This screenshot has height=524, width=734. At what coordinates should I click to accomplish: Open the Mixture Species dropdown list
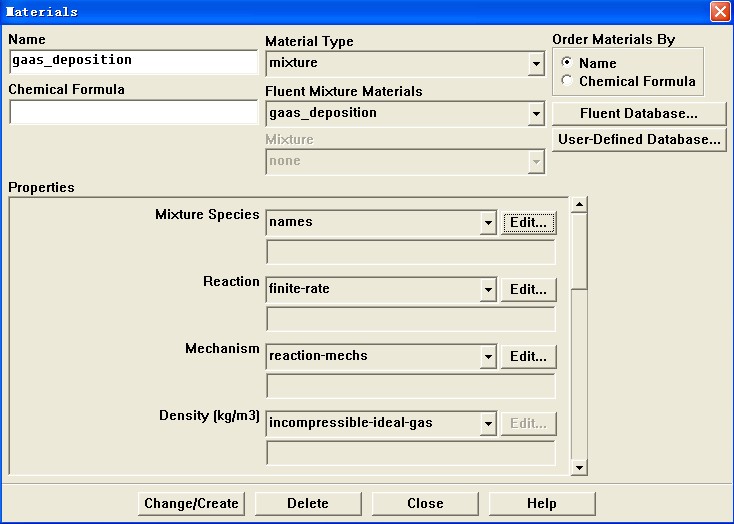tap(488, 223)
